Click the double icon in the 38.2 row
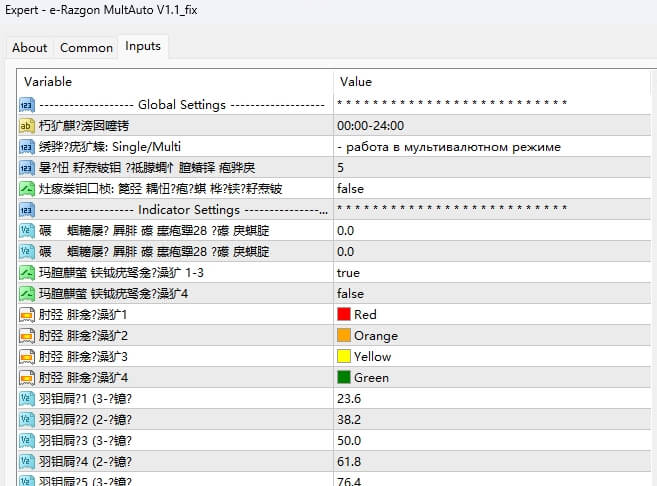Image resolution: width=657 pixels, height=486 pixels. click(x=27, y=419)
